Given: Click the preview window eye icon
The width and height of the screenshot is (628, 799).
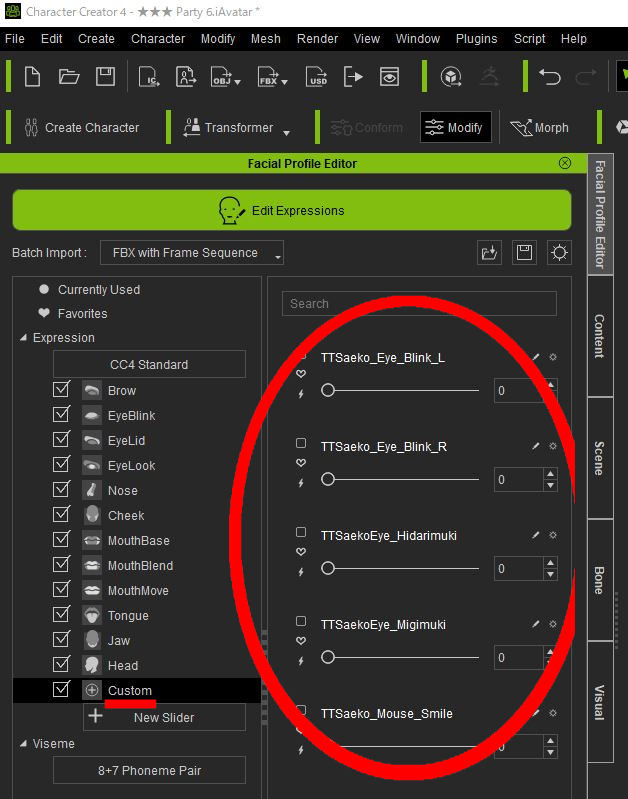Looking at the screenshot, I should (389, 77).
